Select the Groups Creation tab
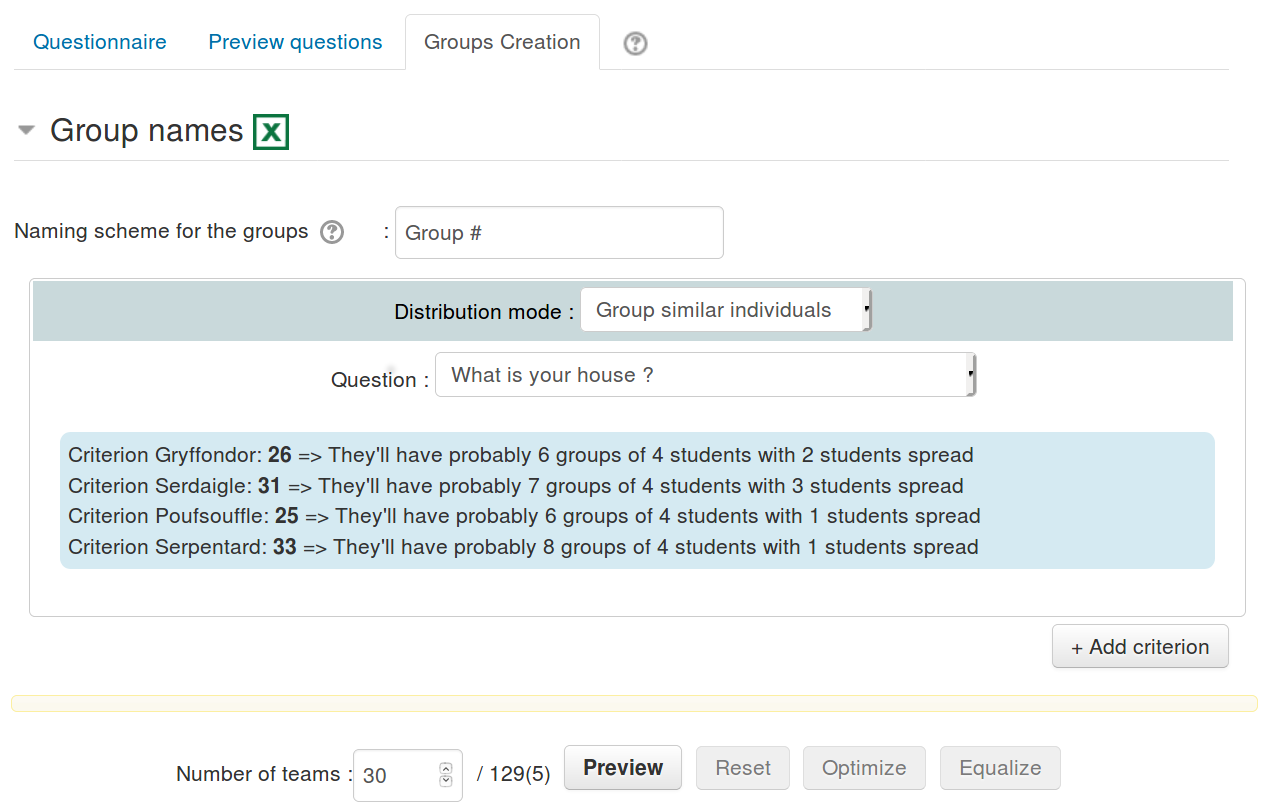Screen dimensions: 1263x812 pyautogui.click(x=502, y=42)
